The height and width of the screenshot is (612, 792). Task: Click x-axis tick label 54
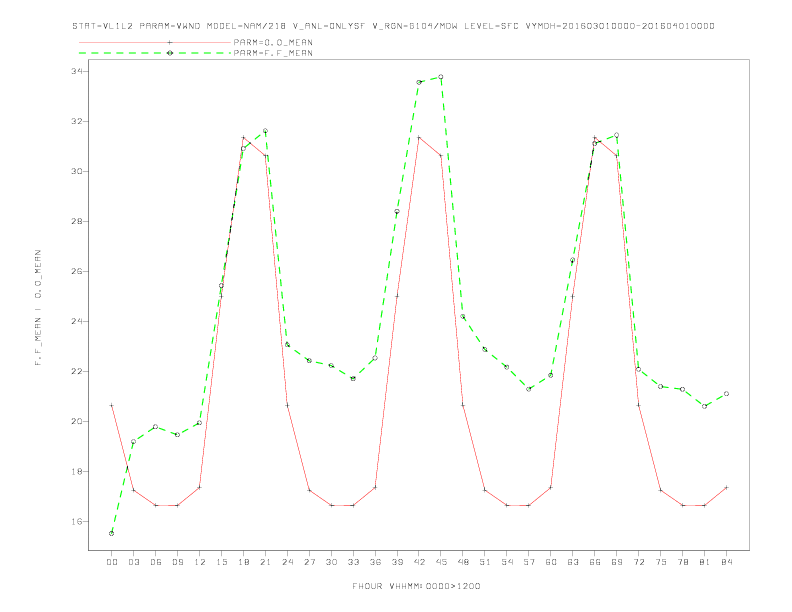point(507,562)
